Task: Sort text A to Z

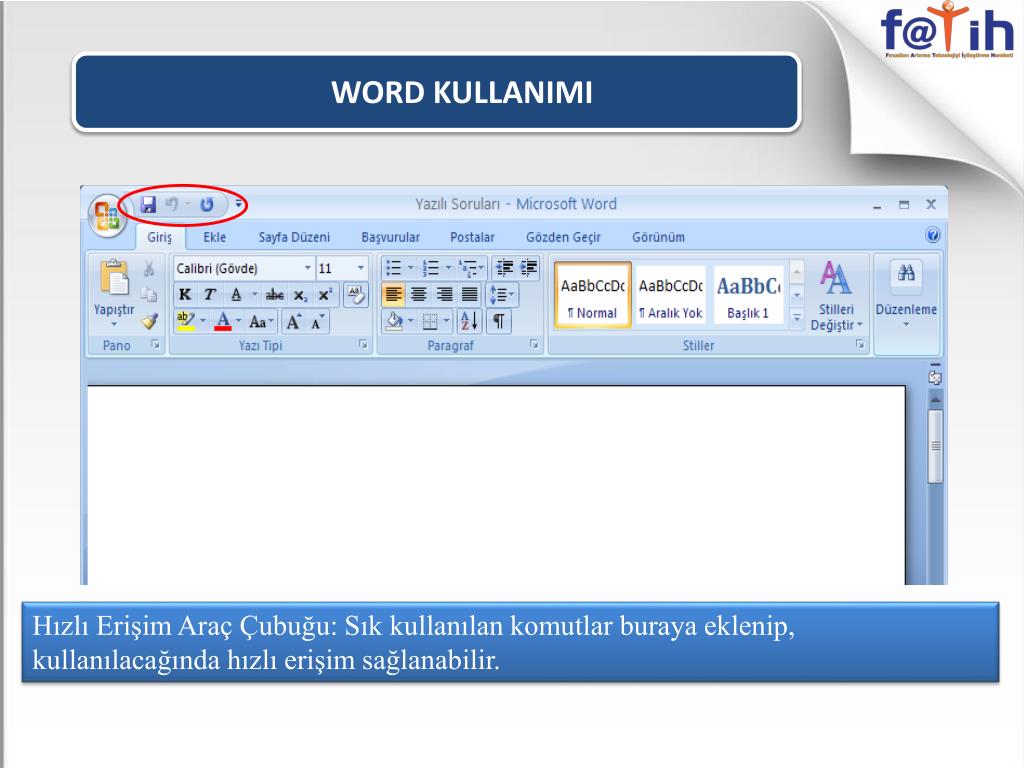Action: tap(470, 321)
